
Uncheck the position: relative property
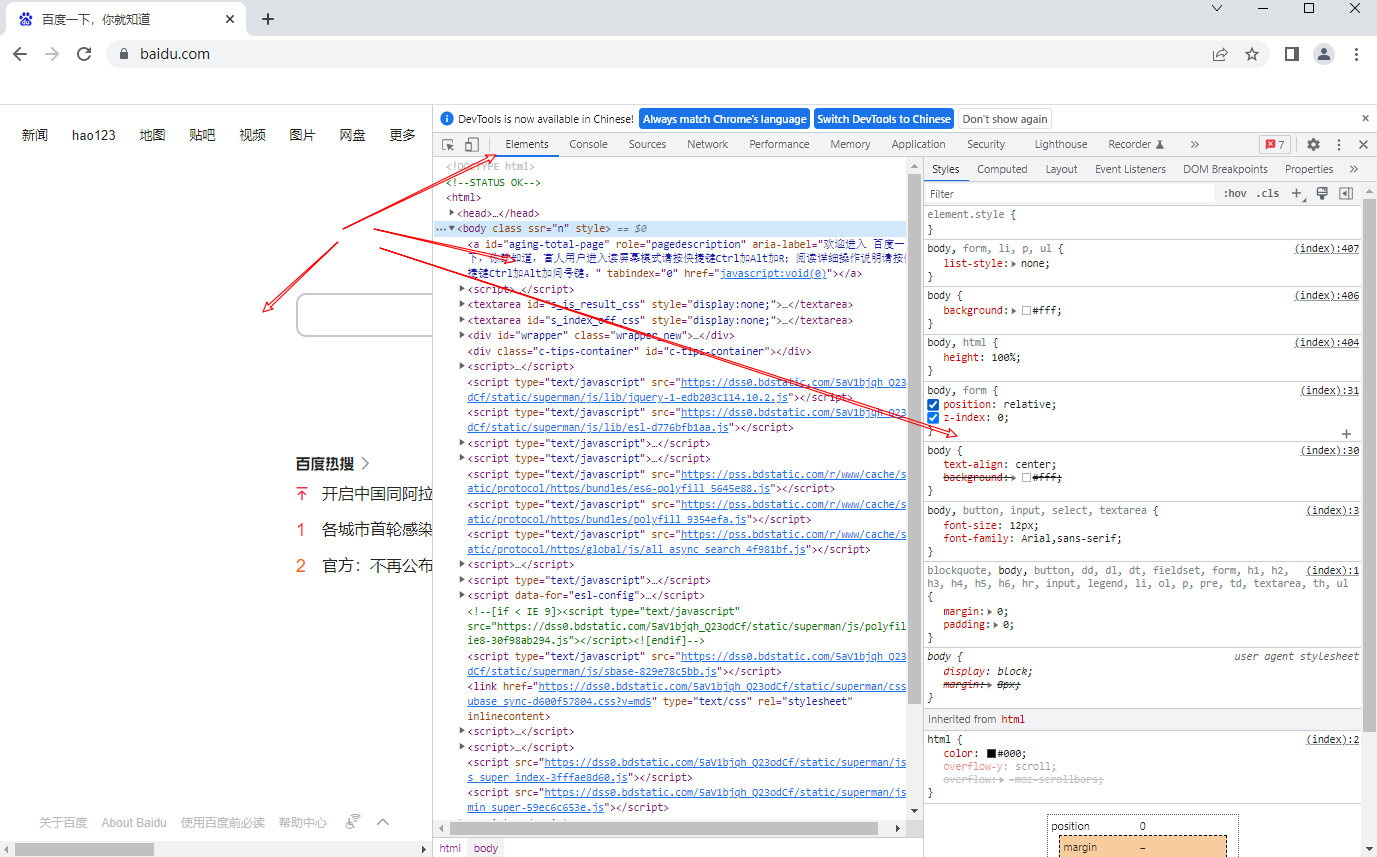[x=933, y=404]
